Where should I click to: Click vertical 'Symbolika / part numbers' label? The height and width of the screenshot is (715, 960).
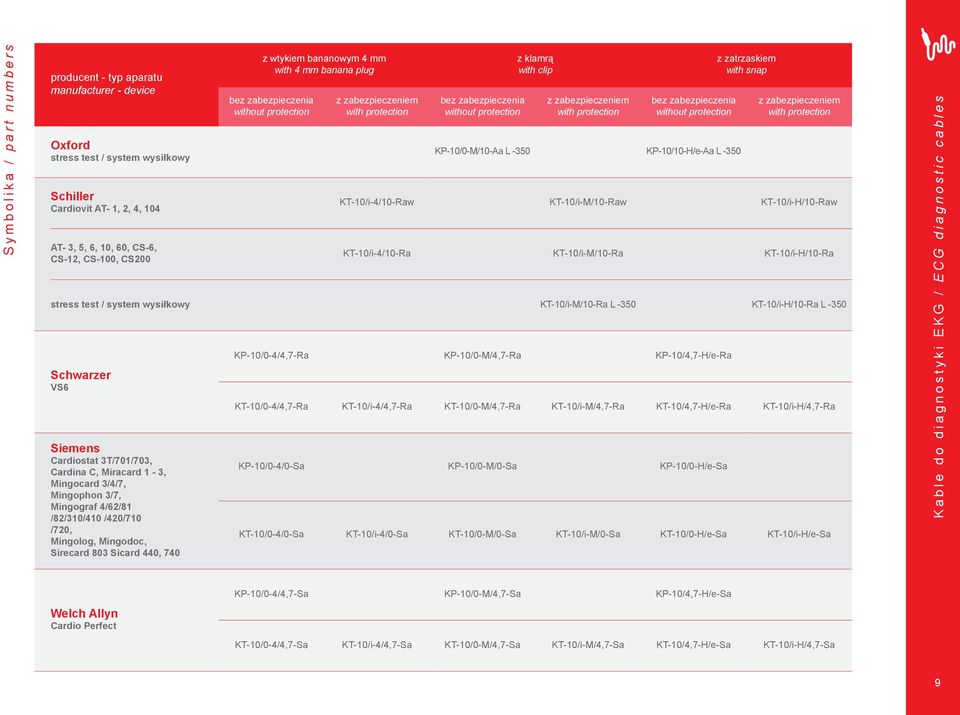tap(9, 150)
